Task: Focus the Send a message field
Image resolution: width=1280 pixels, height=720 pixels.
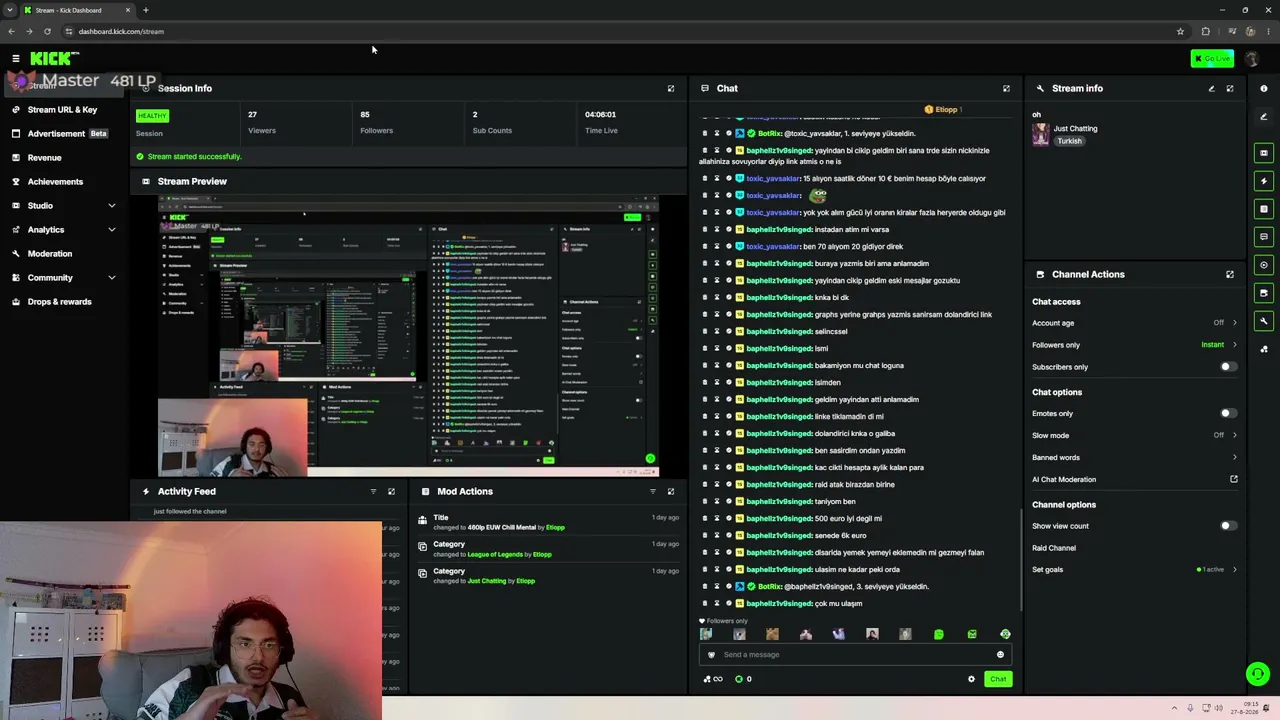Action: (855, 655)
